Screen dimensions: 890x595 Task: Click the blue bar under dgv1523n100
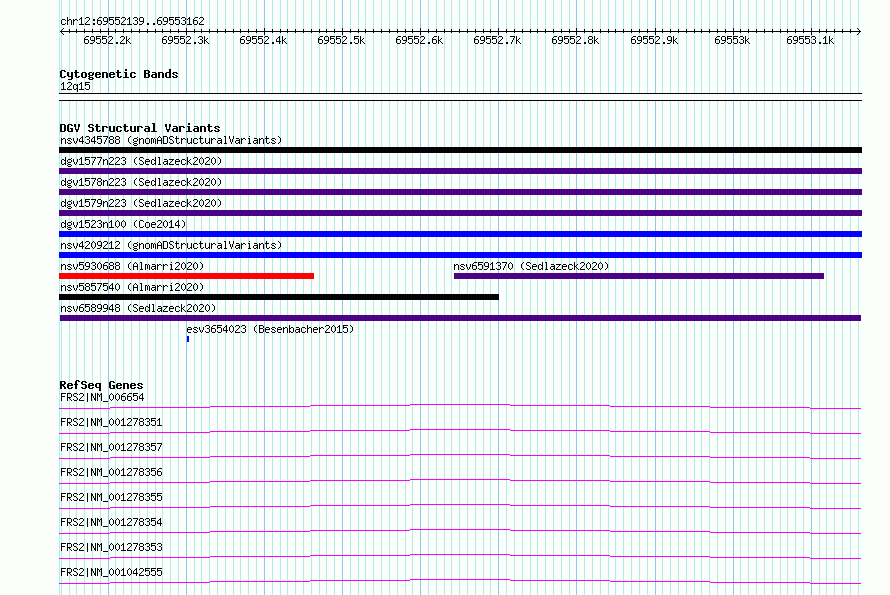point(460,234)
